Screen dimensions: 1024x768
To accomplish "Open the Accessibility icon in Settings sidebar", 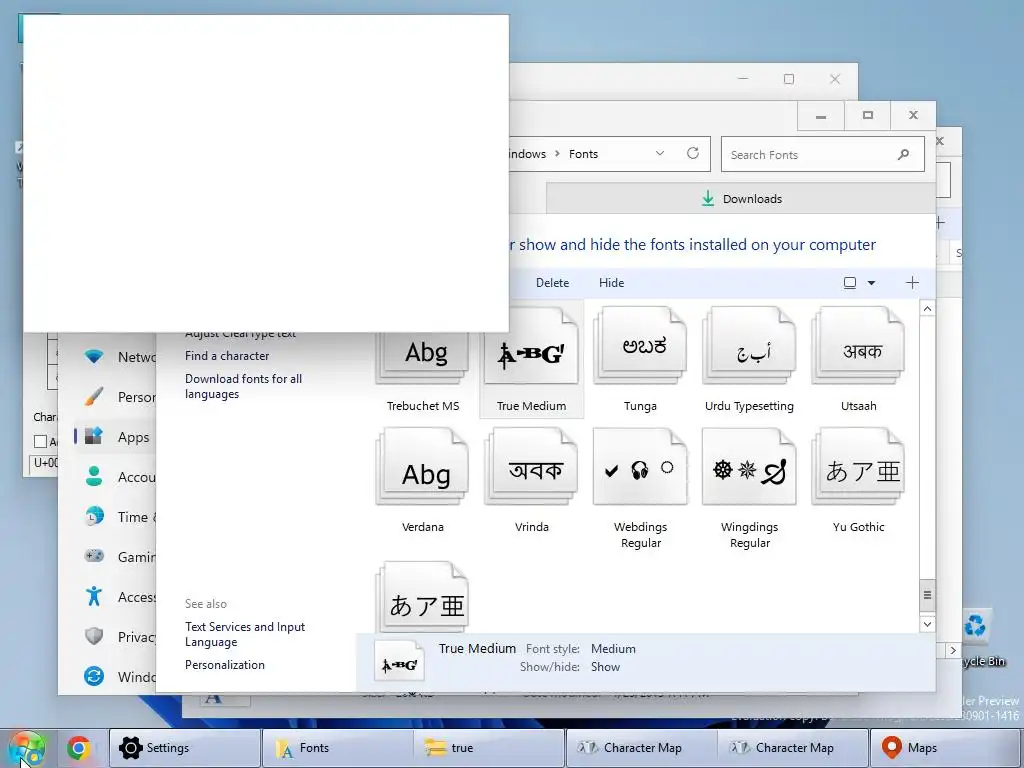I will click(x=94, y=596).
